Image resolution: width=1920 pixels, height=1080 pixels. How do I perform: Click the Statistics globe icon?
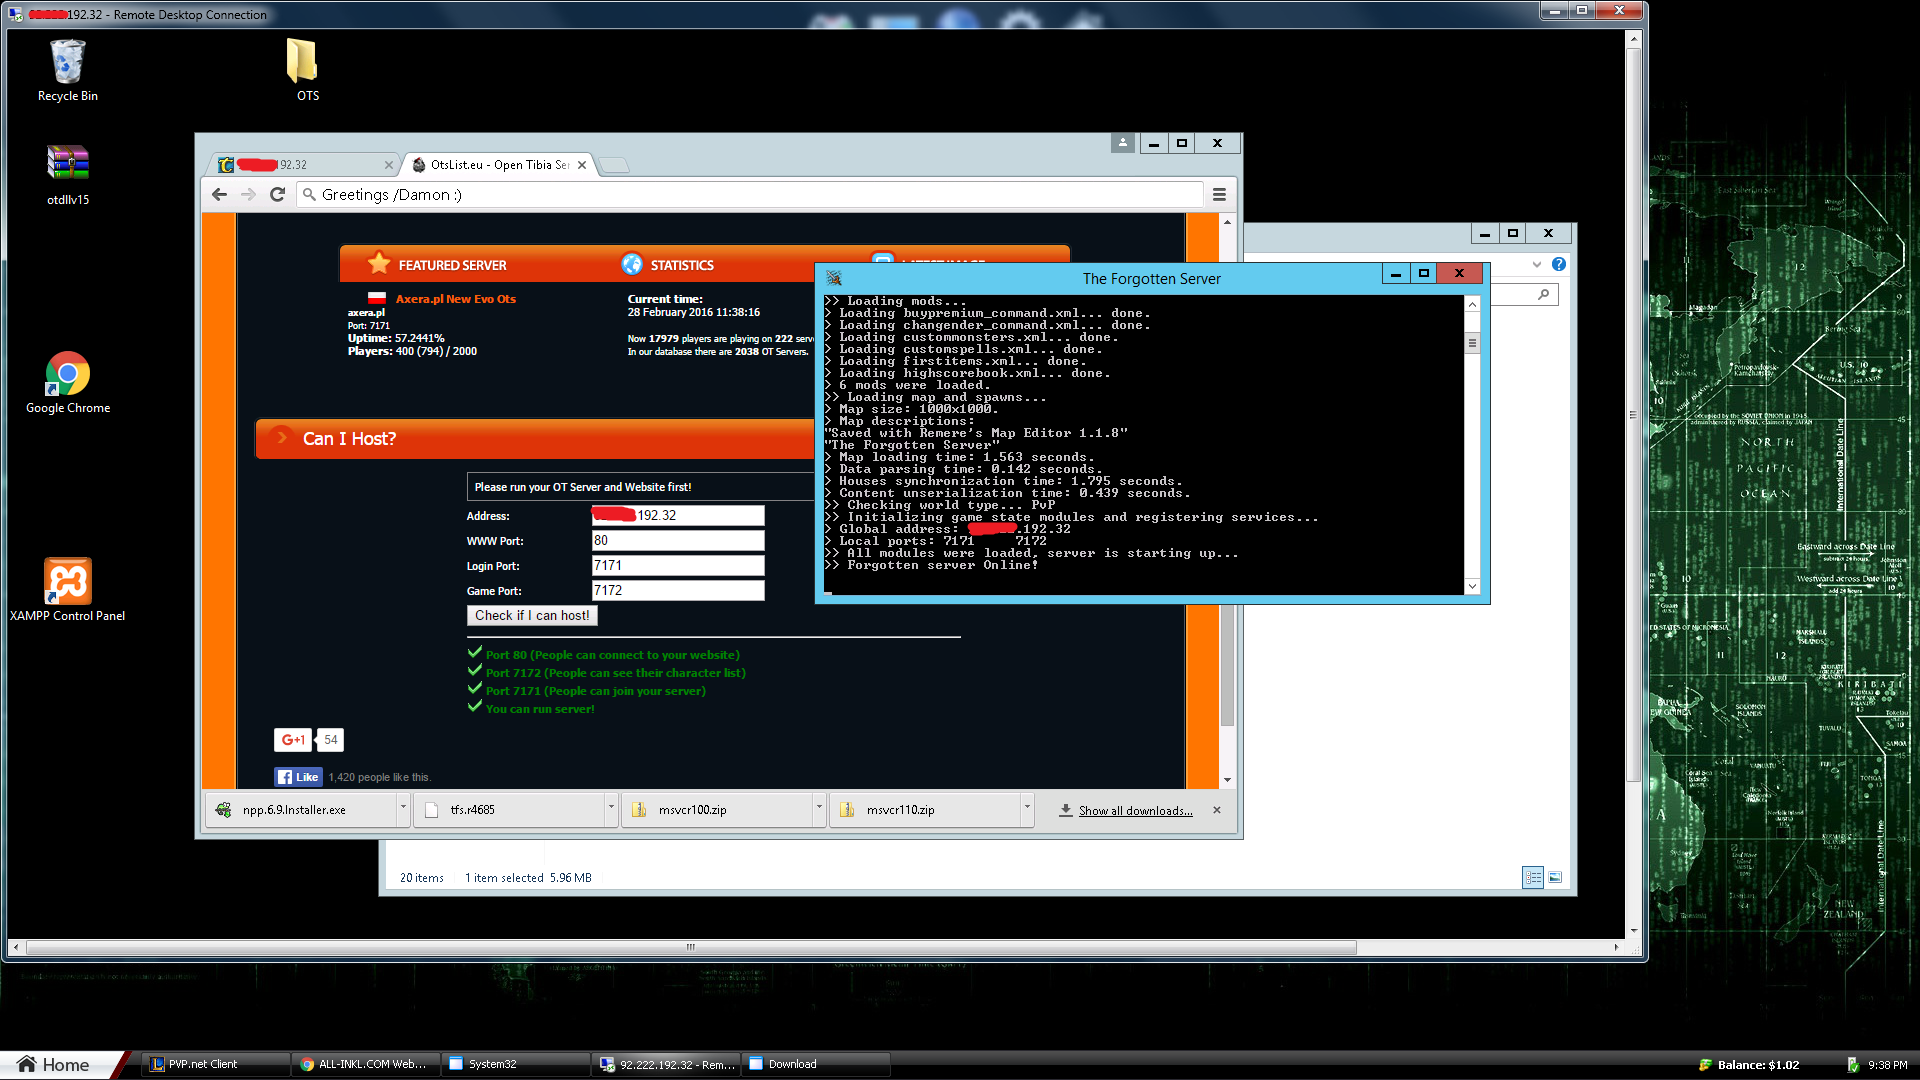632,264
